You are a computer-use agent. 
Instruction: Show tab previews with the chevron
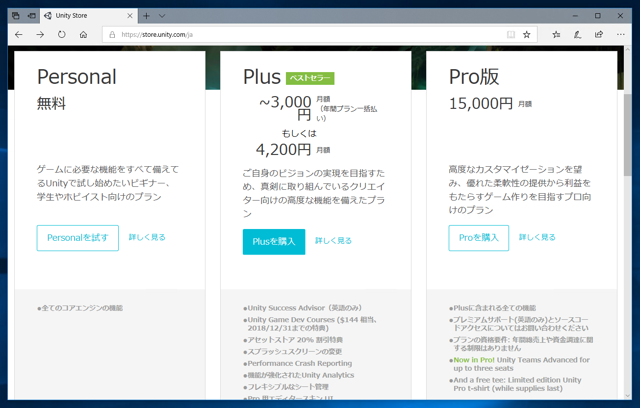tap(162, 16)
